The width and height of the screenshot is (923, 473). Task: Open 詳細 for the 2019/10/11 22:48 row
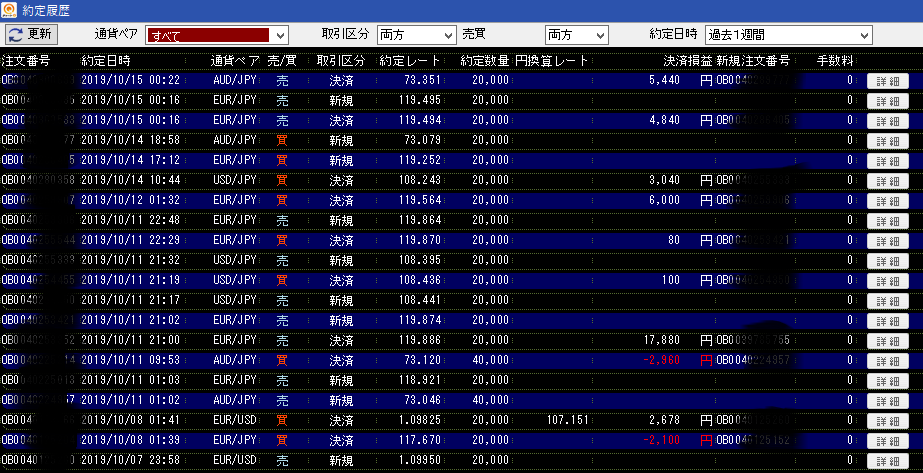888,221
